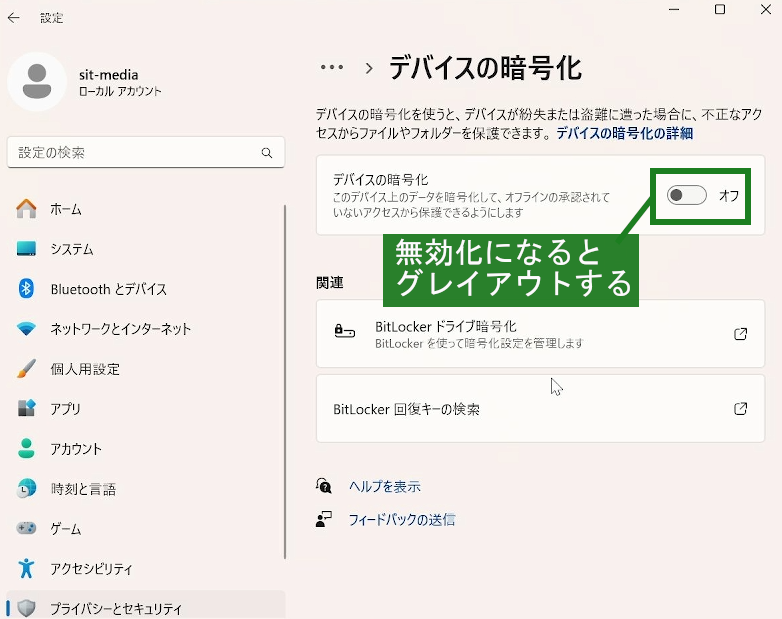This screenshot has width=782, height=619.
Task: Click the Bluetooth icon in sidebar
Action: (26, 288)
